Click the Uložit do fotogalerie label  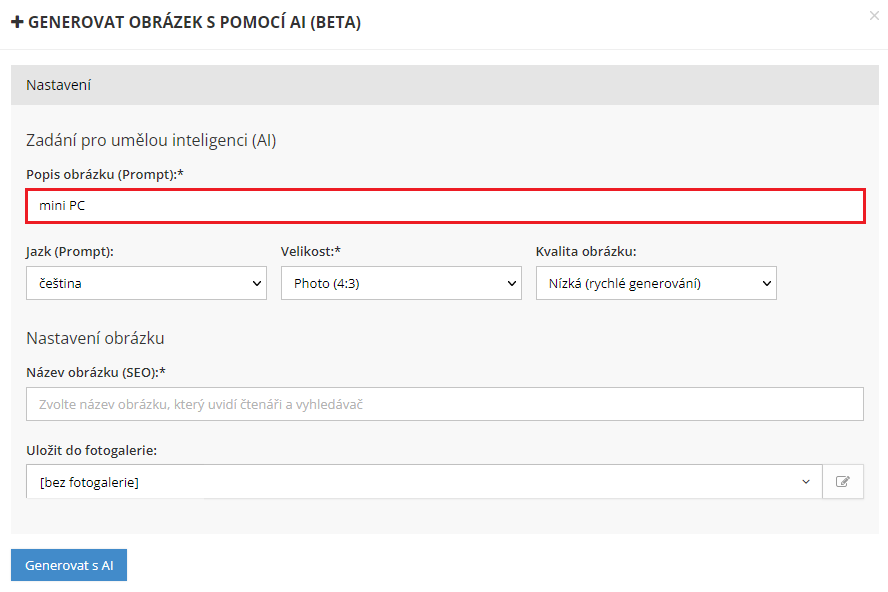[x=92, y=450]
